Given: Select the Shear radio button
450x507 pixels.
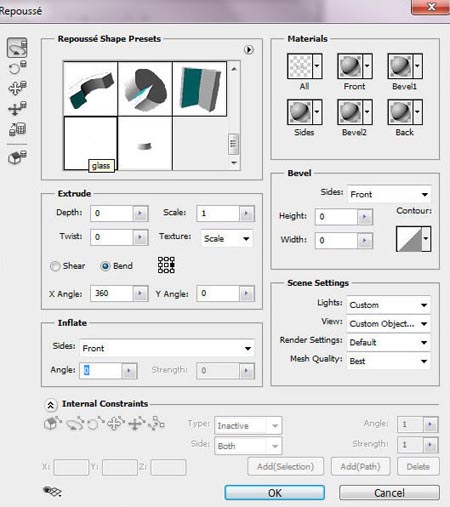Looking at the screenshot, I should pyautogui.click(x=55, y=266).
